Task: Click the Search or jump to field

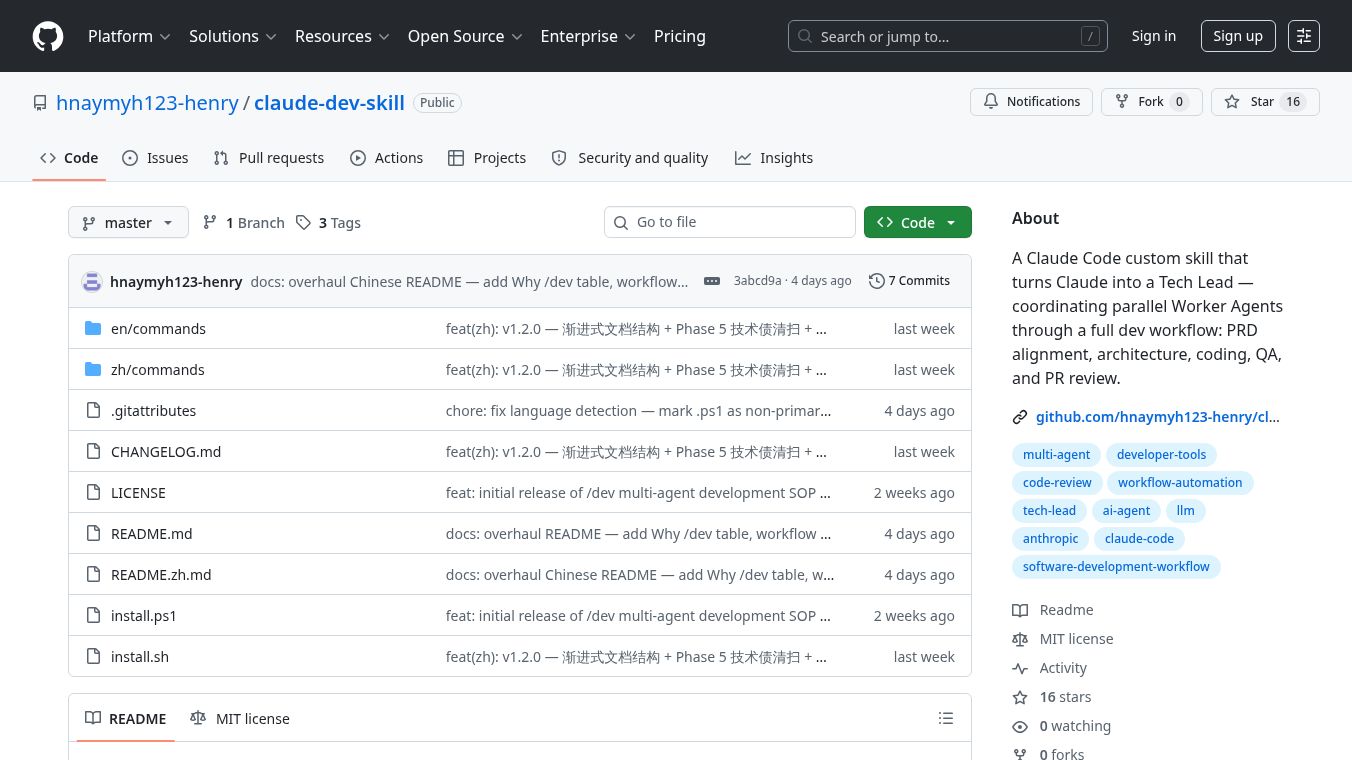Action: pyautogui.click(x=948, y=36)
